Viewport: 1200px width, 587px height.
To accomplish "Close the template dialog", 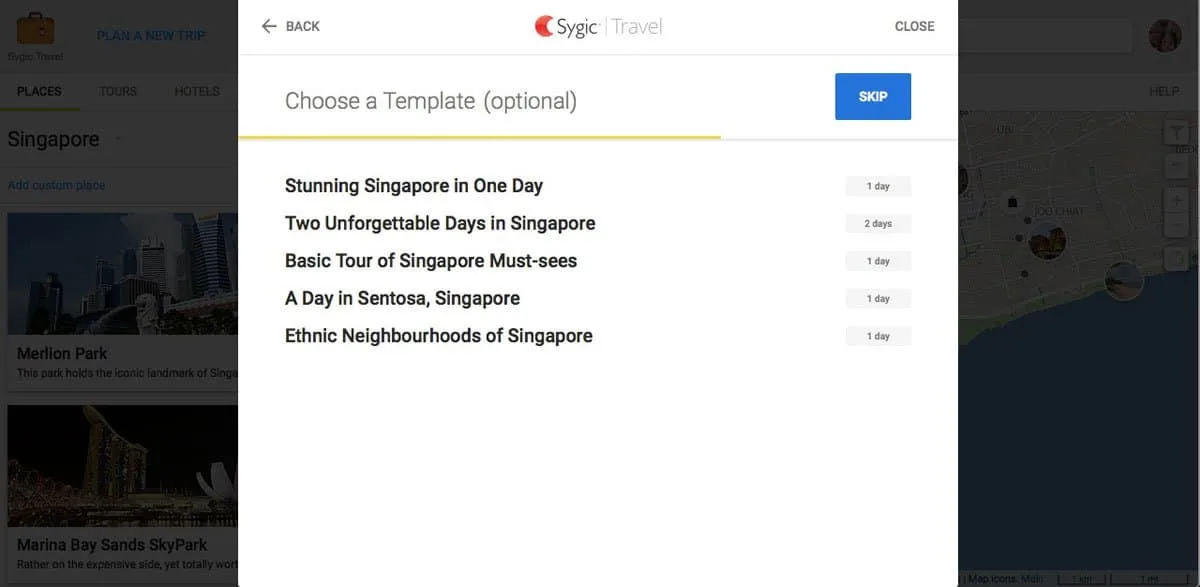I will 914,26.
